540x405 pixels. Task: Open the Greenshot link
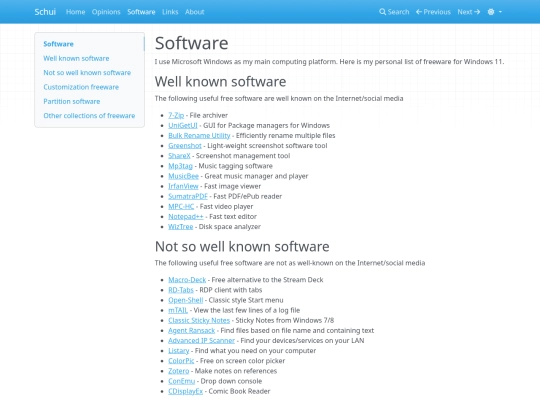tap(185, 146)
